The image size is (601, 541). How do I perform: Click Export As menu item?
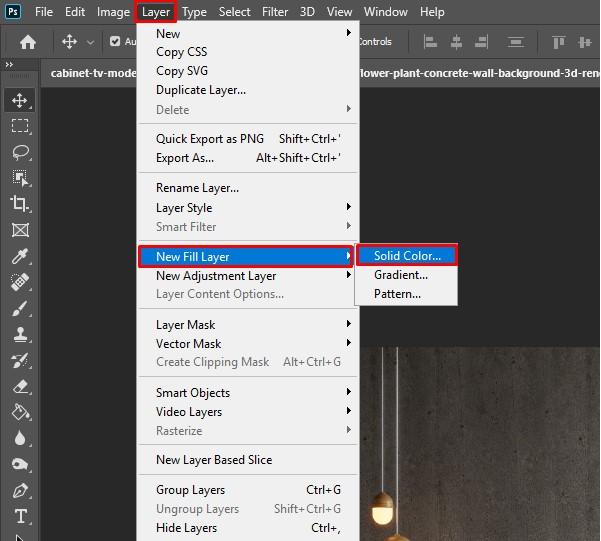(x=248, y=158)
